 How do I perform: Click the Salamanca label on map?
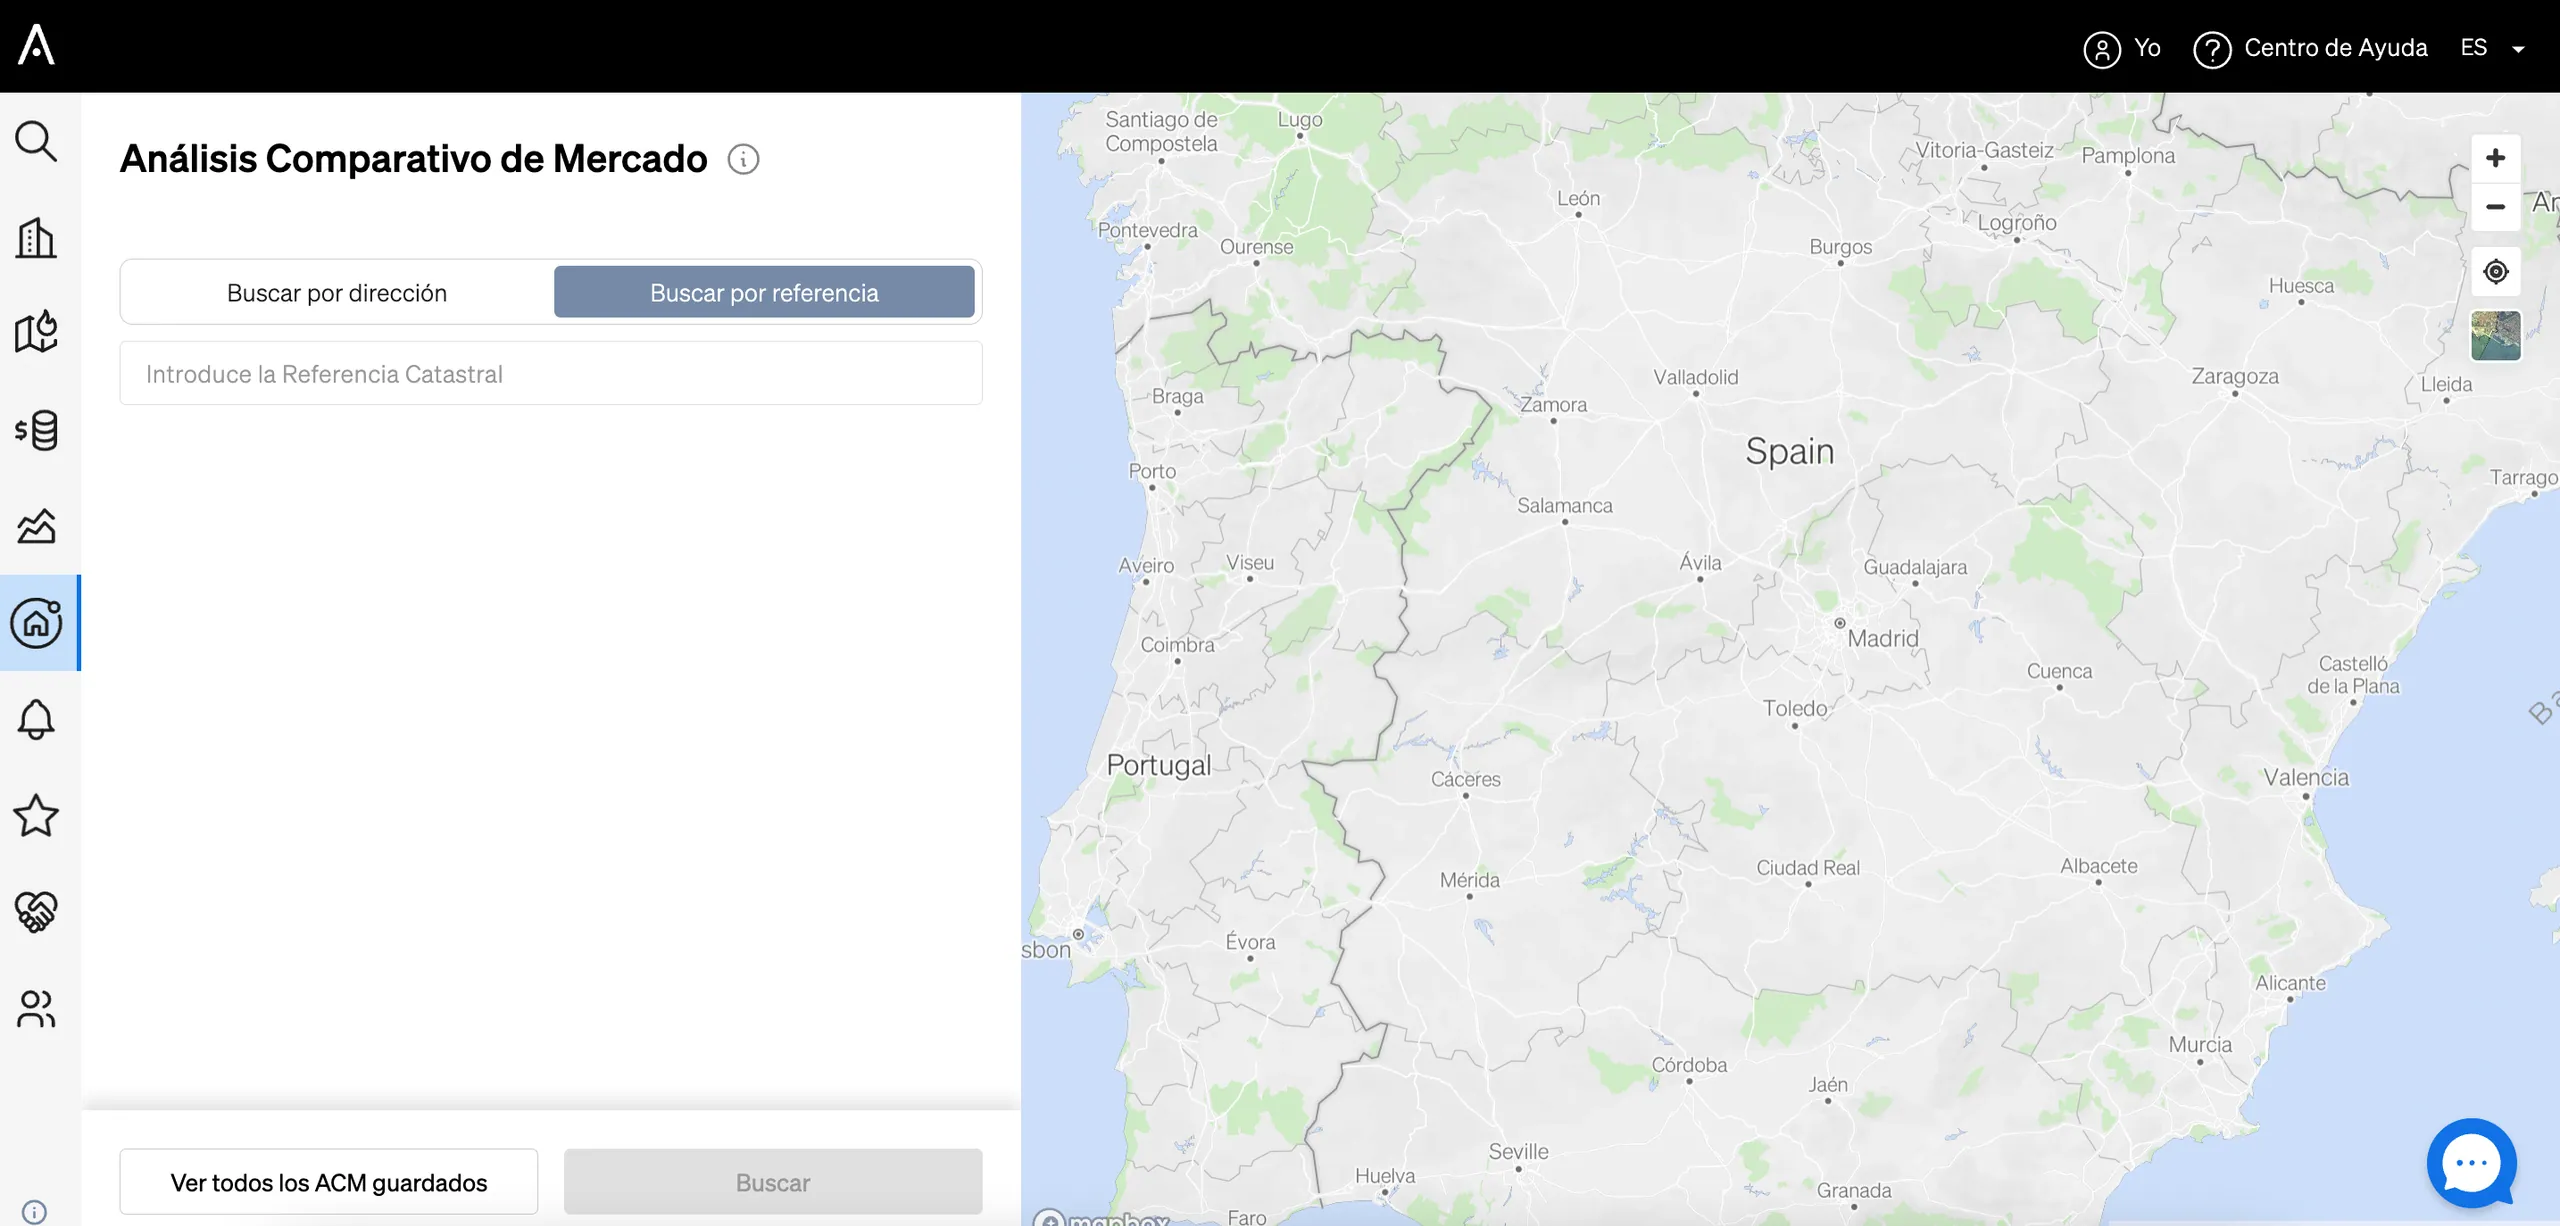pyautogui.click(x=1565, y=505)
